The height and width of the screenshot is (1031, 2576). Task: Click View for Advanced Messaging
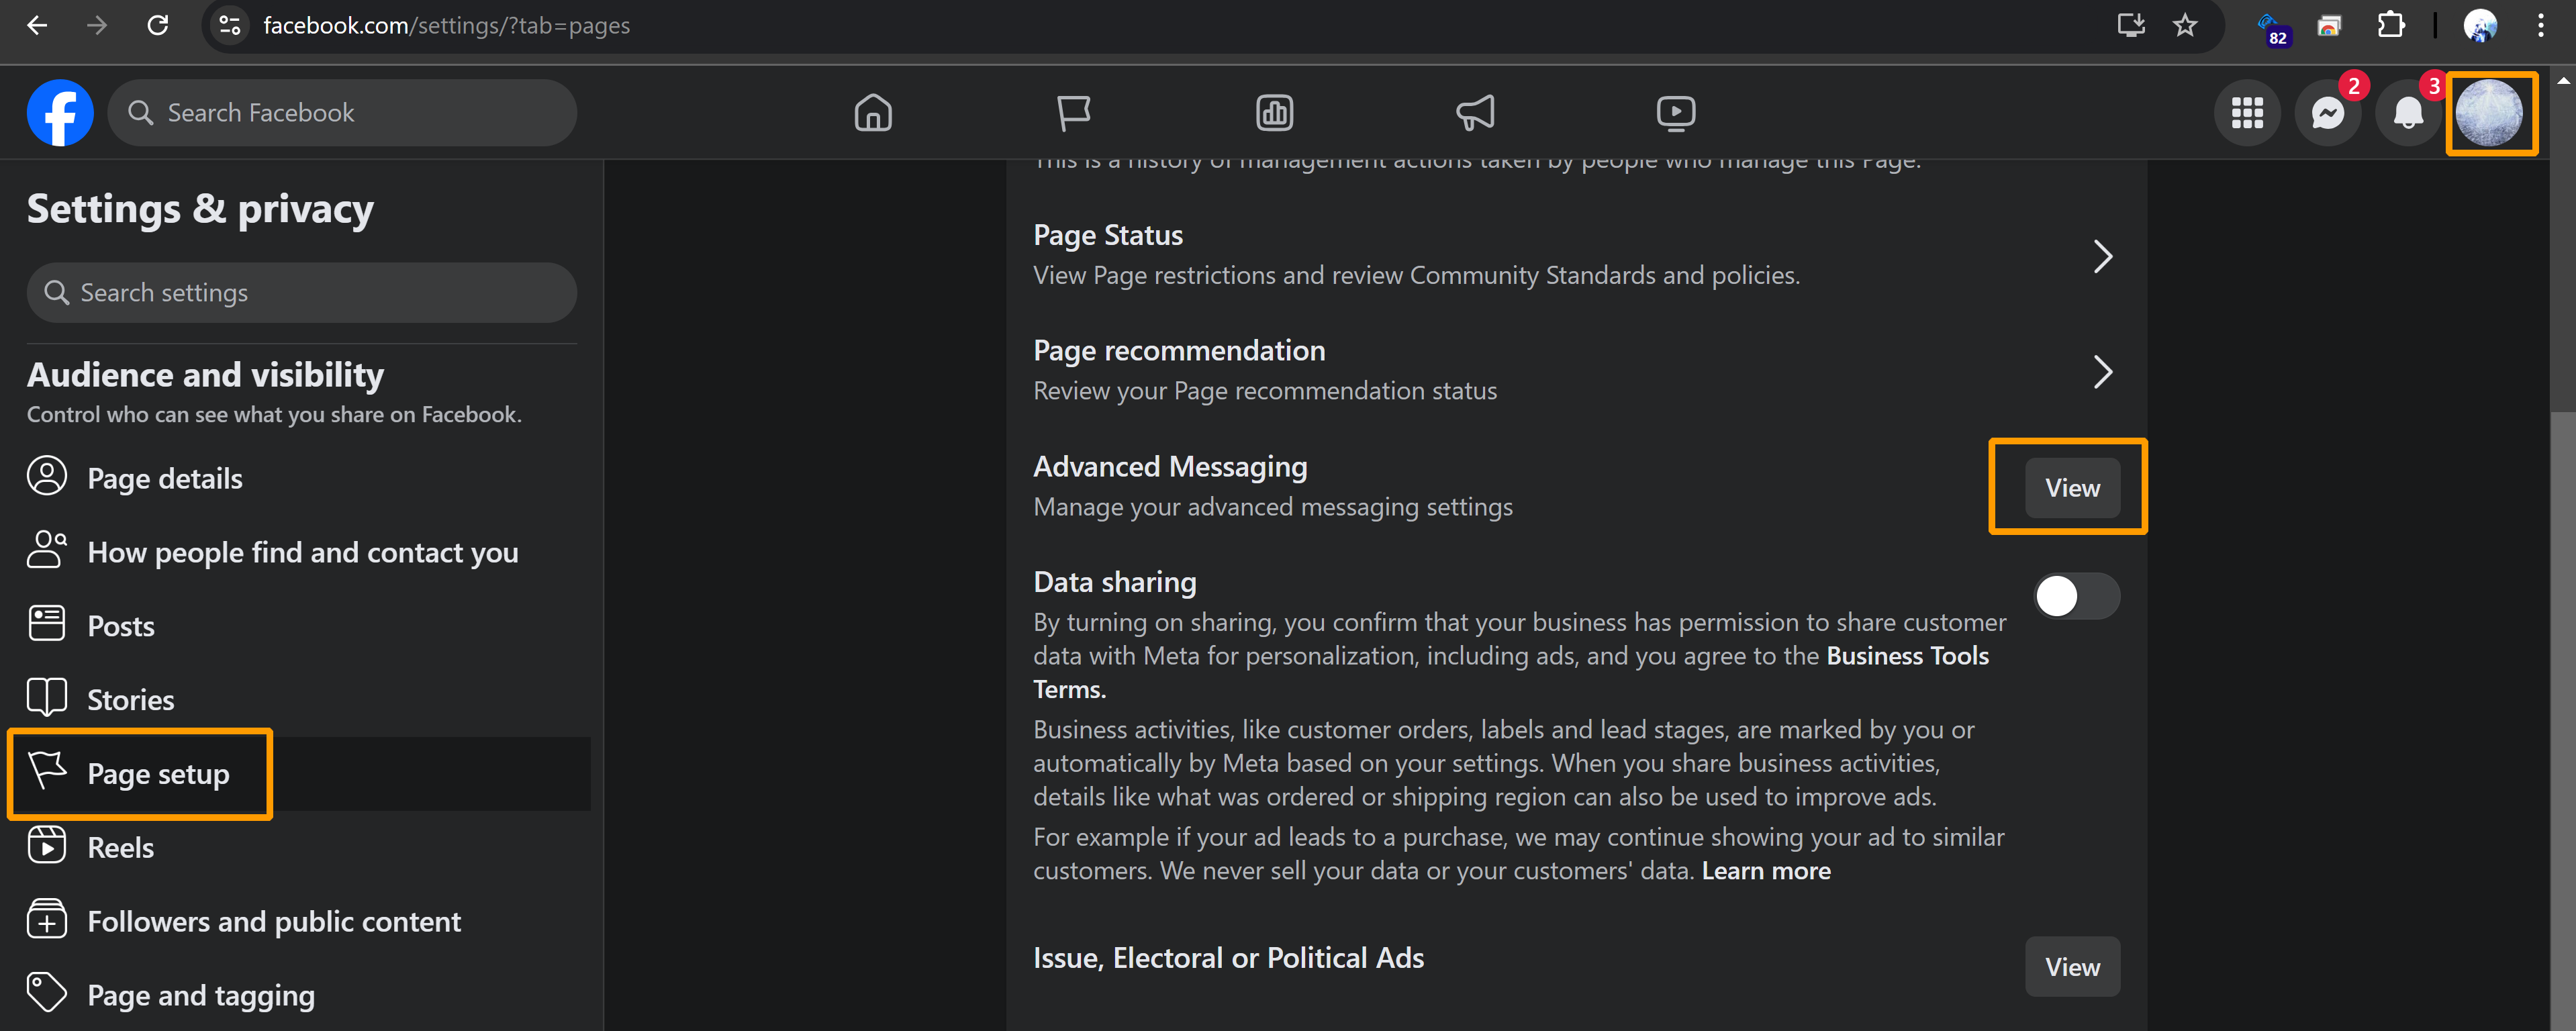tap(2071, 488)
